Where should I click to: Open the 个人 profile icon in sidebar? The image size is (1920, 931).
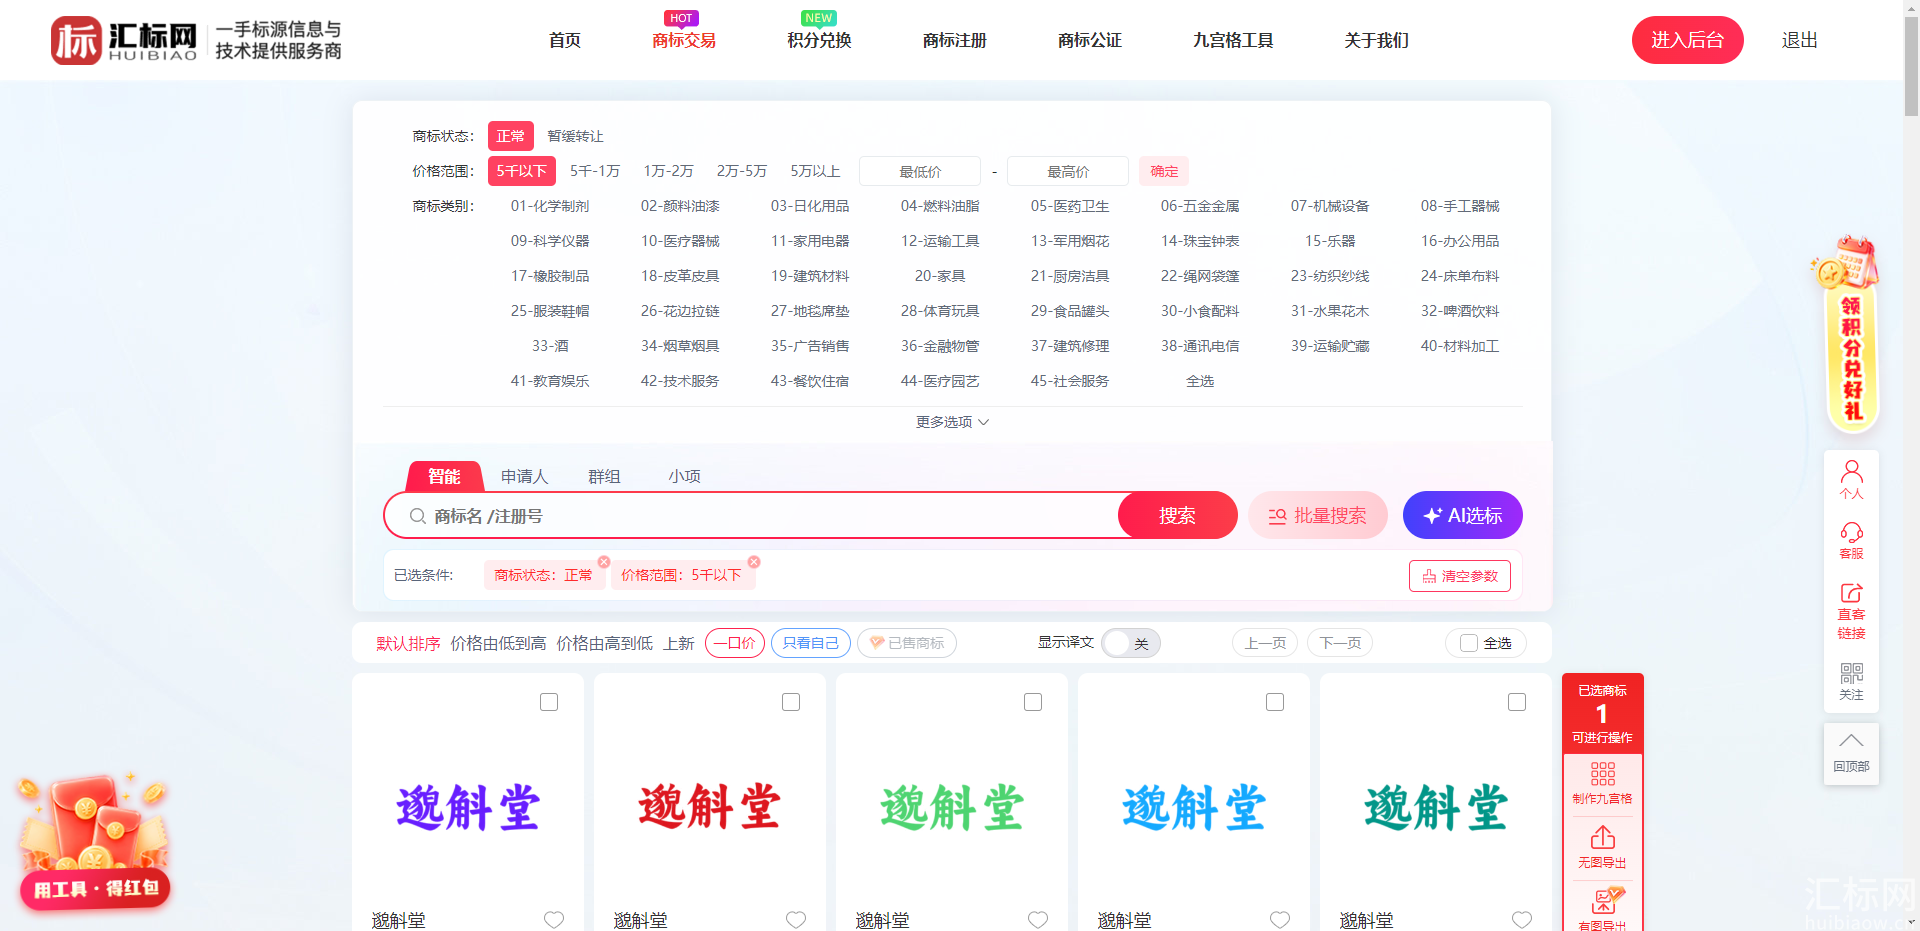click(x=1851, y=480)
